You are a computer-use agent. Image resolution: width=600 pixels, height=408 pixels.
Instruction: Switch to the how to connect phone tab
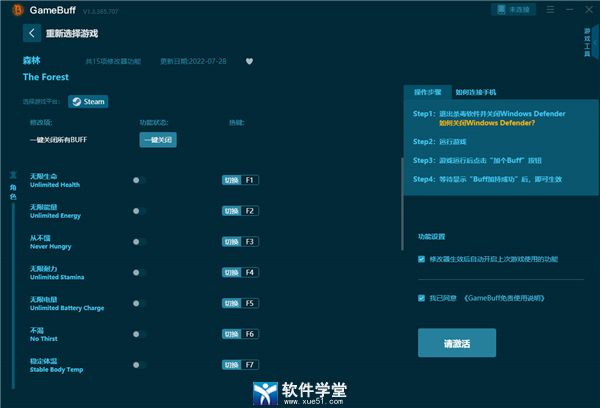[476, 92]
